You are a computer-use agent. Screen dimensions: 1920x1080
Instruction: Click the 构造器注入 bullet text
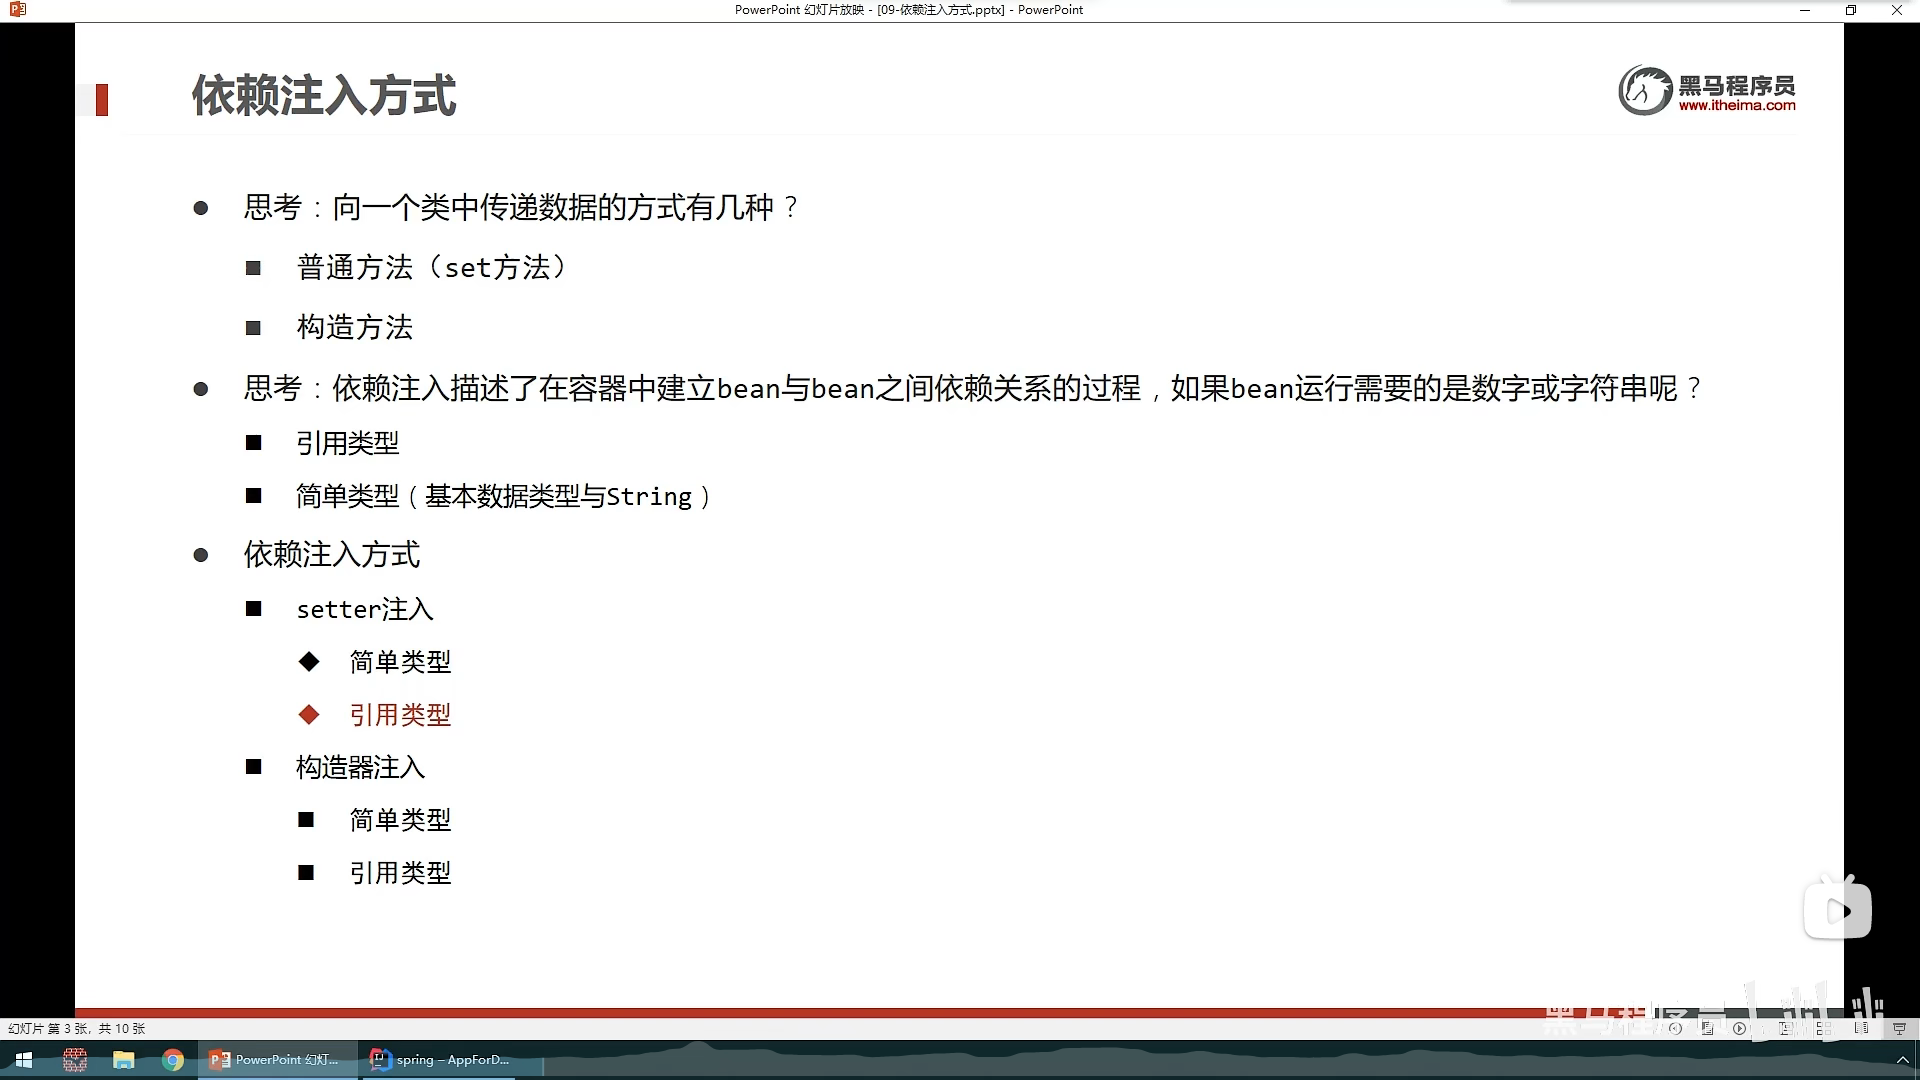pyautogui.click(x=361, y=767)
